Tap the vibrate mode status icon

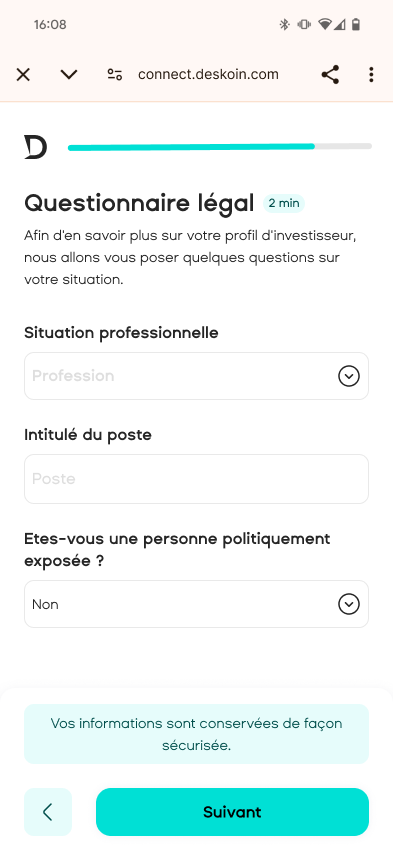(304, 24)
